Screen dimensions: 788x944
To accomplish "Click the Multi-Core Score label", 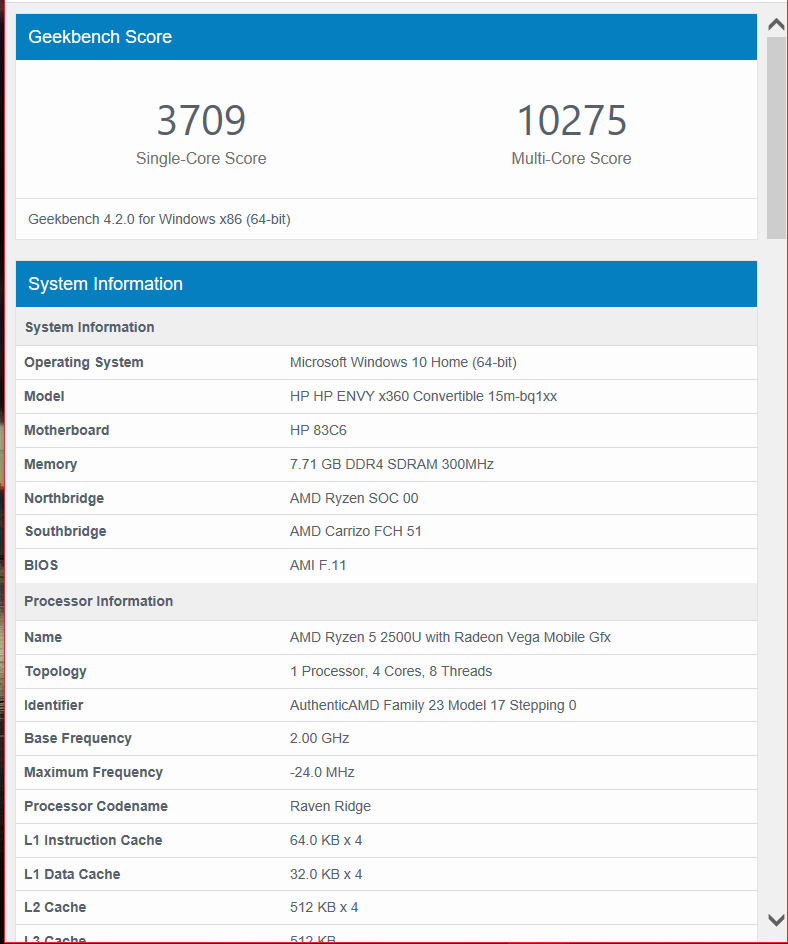I will point(571,158).
